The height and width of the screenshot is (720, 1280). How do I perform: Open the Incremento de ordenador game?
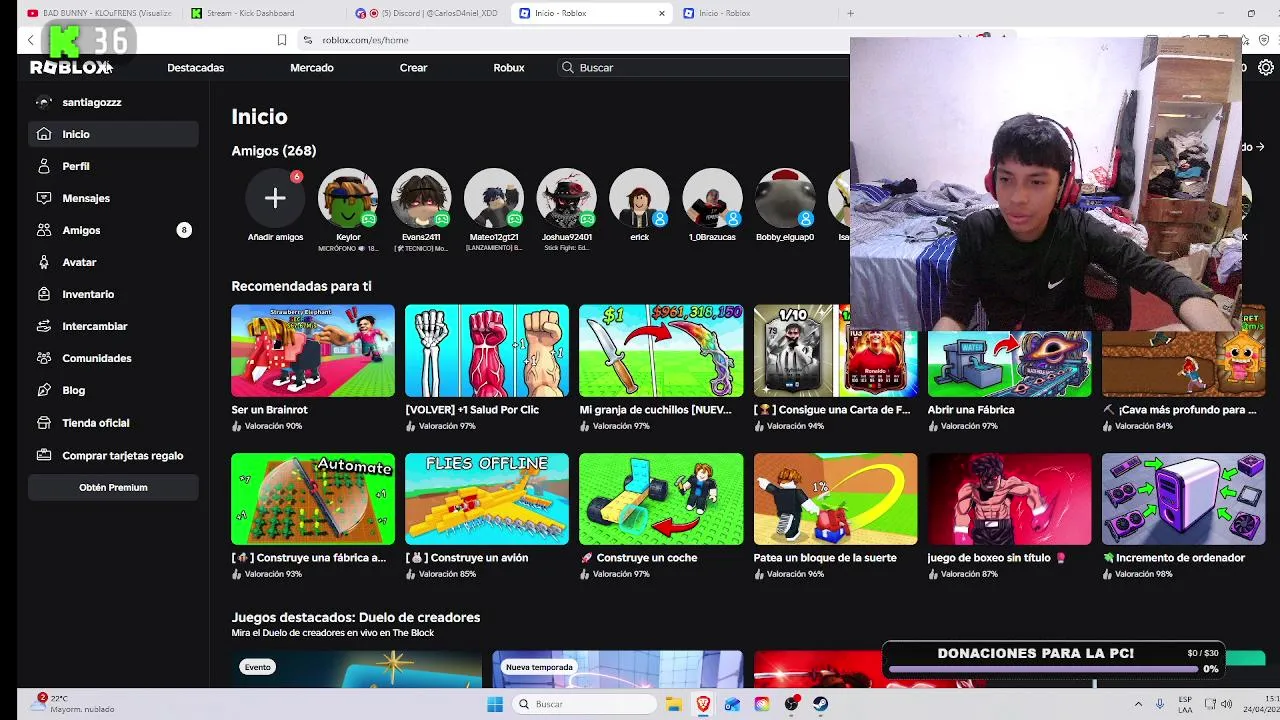1183,499
